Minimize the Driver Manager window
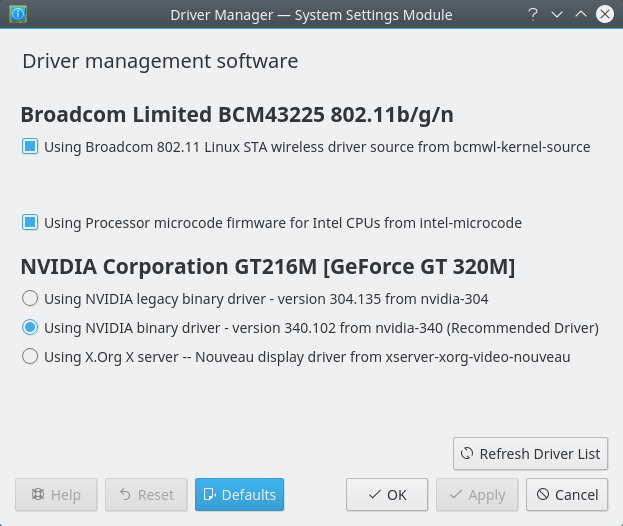This screenshot has height=526, width=623. coord(557,14)
